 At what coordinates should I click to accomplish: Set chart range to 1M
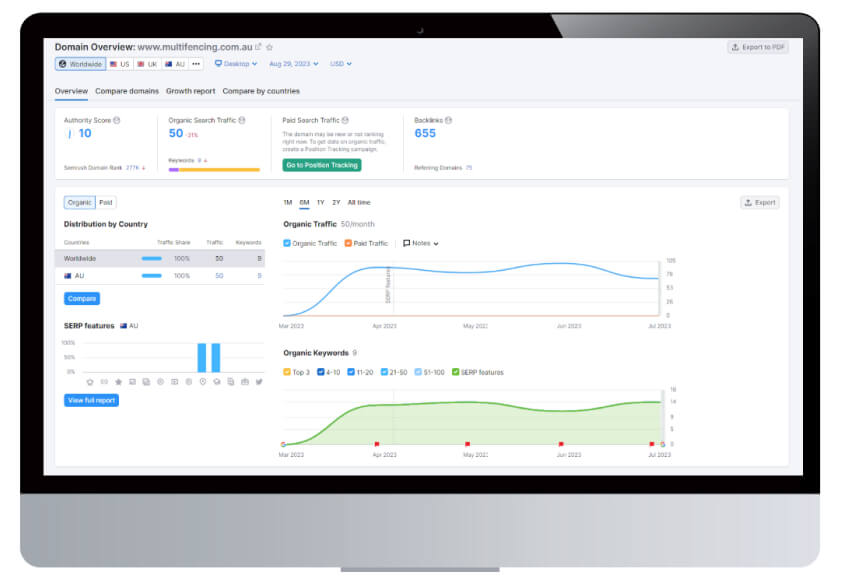(x=288, y=203)
